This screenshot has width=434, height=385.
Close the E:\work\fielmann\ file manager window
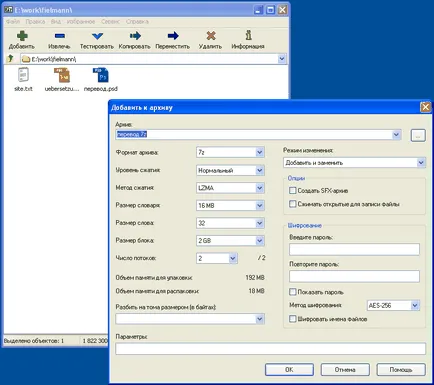282,10
